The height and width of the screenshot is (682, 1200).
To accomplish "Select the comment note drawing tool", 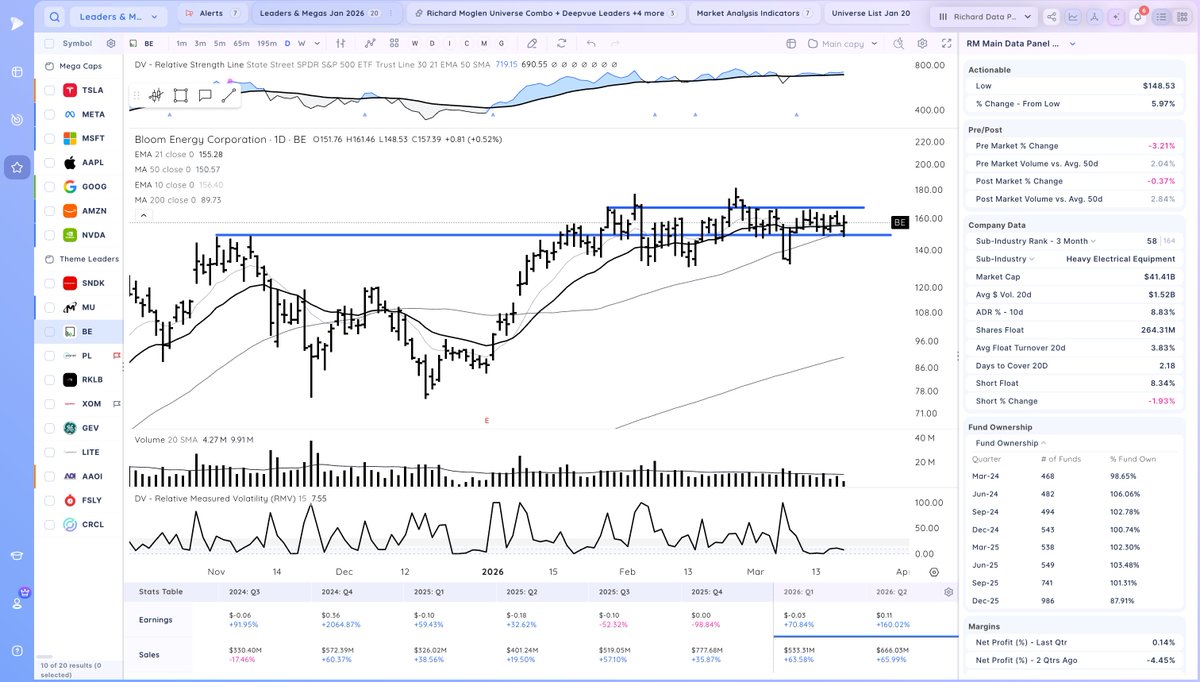I will [x=205, y=96].
